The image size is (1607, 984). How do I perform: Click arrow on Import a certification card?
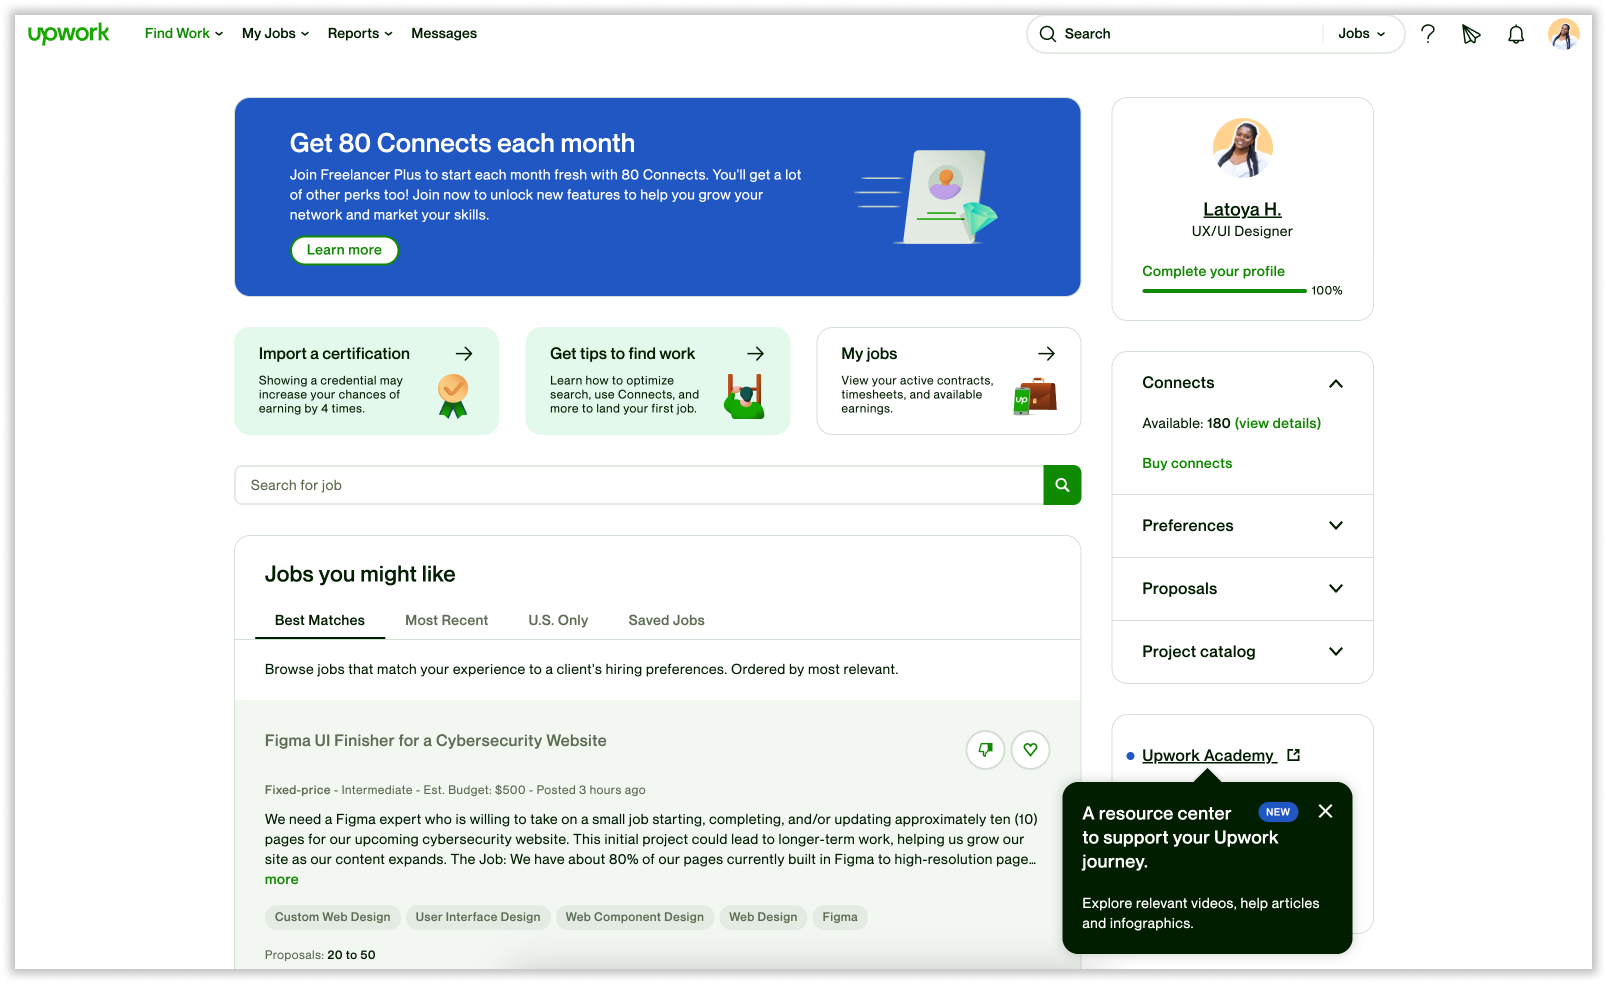pyautogui.click(x=464, y=354)
